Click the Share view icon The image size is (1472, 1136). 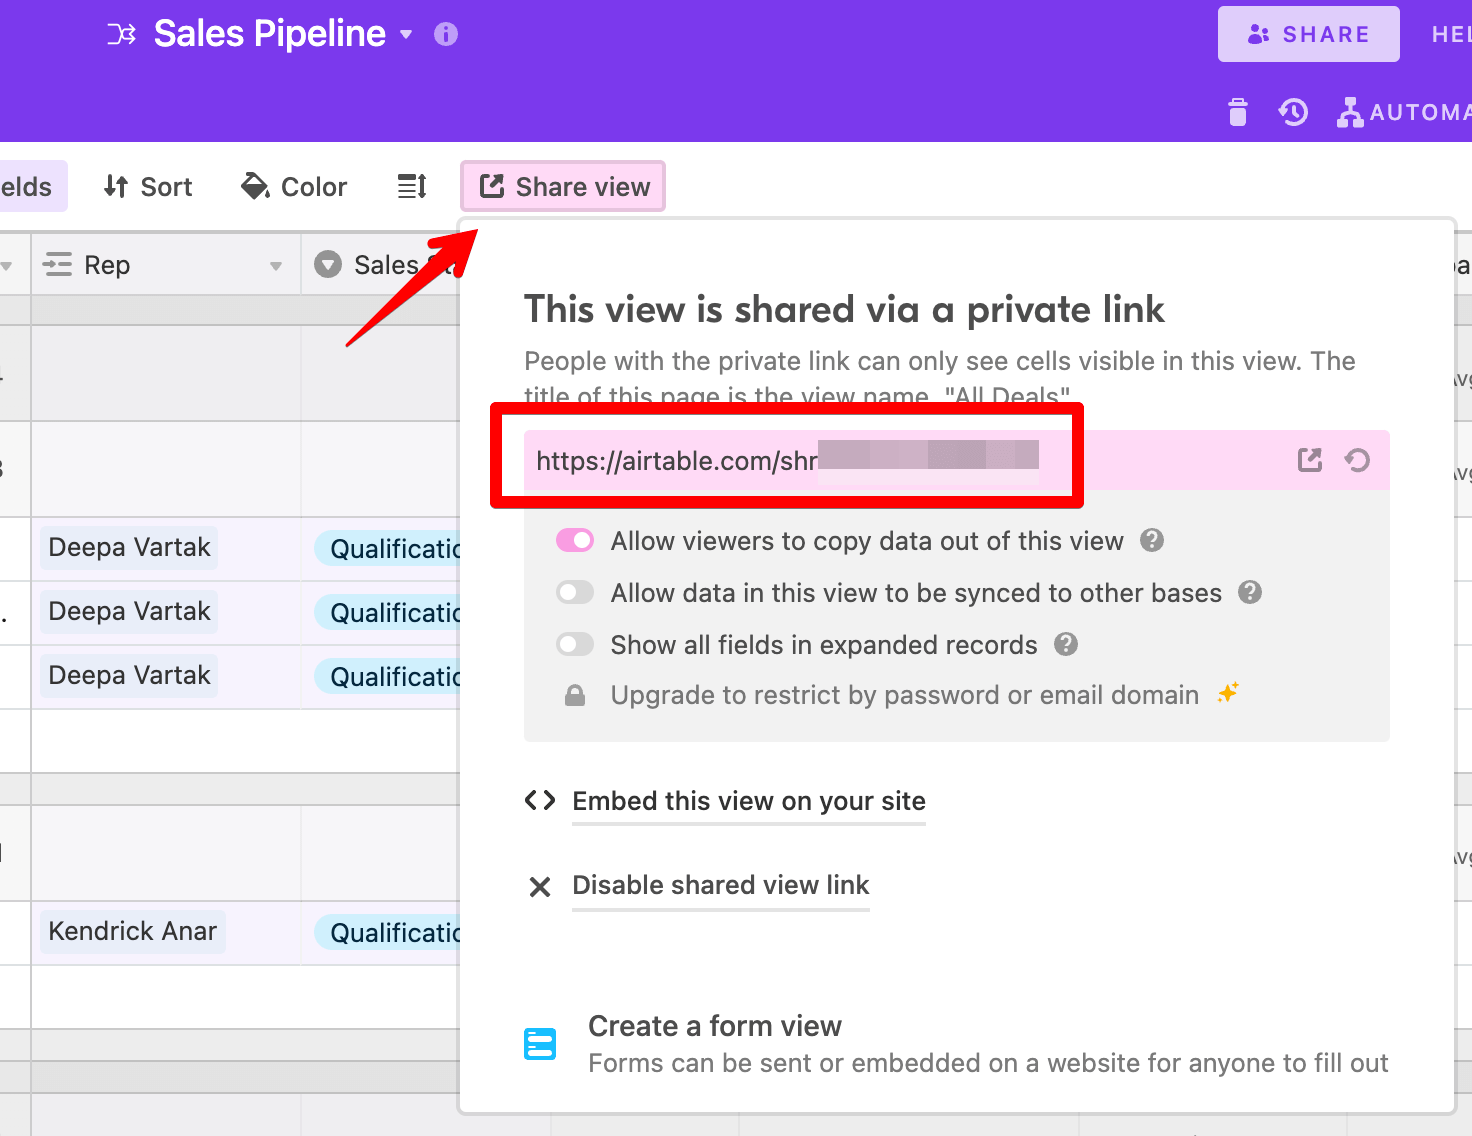click(x=492, y=186)
